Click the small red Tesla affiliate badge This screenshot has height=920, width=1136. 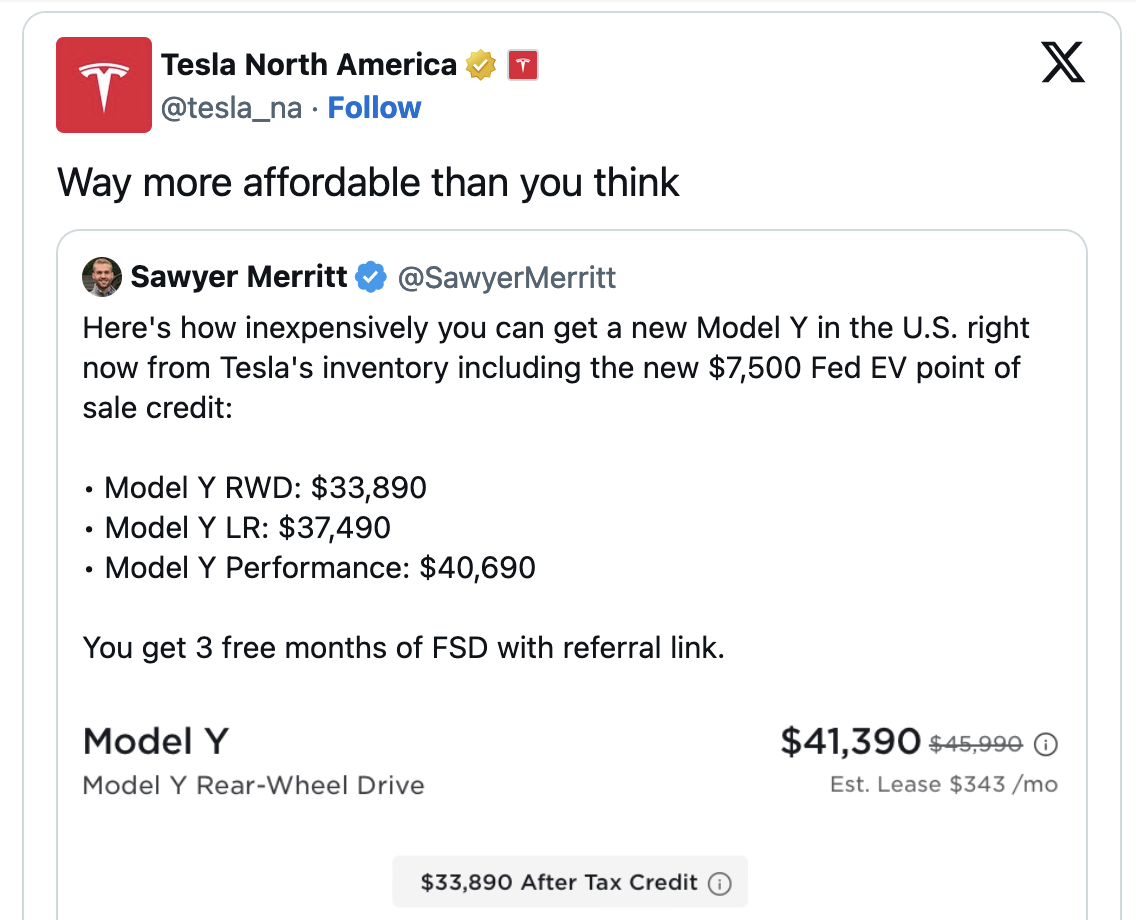pyautogui.click(x=523, y=66)
